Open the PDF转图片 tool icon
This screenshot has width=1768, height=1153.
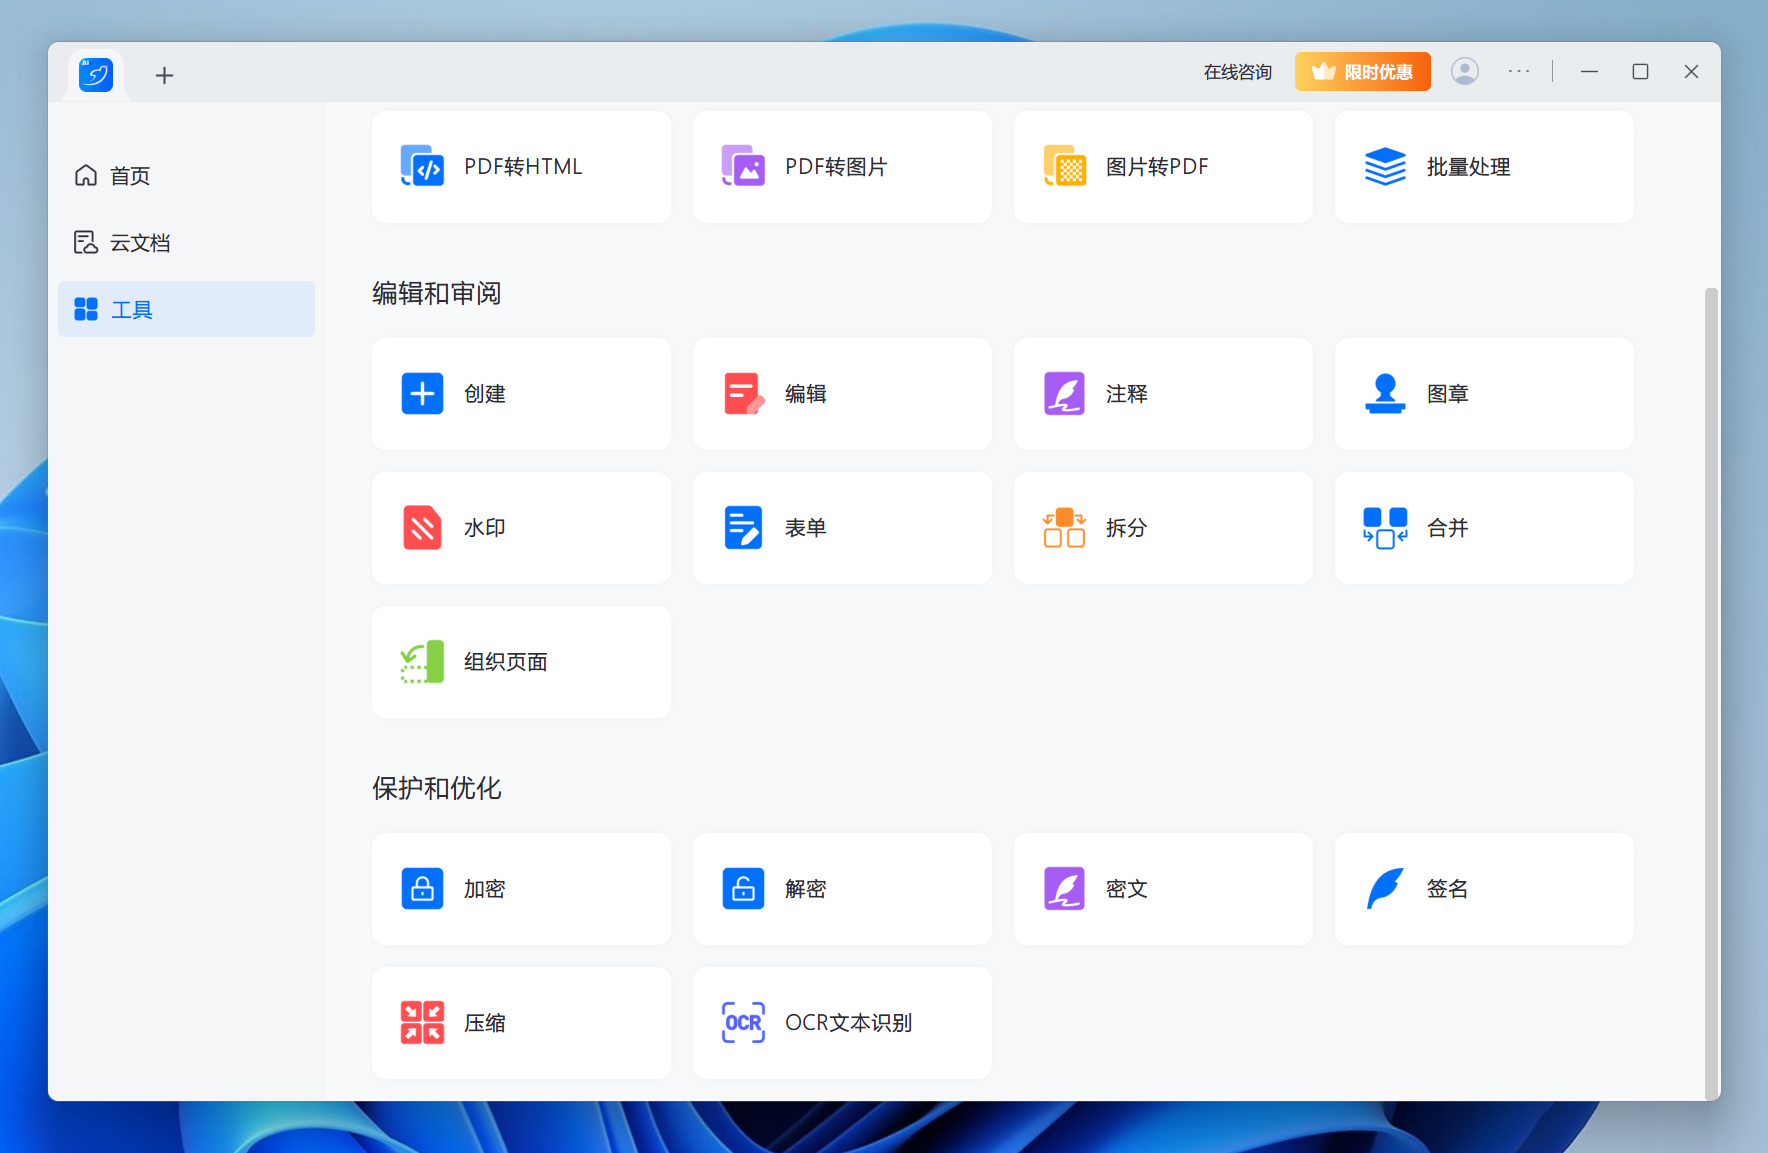[x=743, y=166]
